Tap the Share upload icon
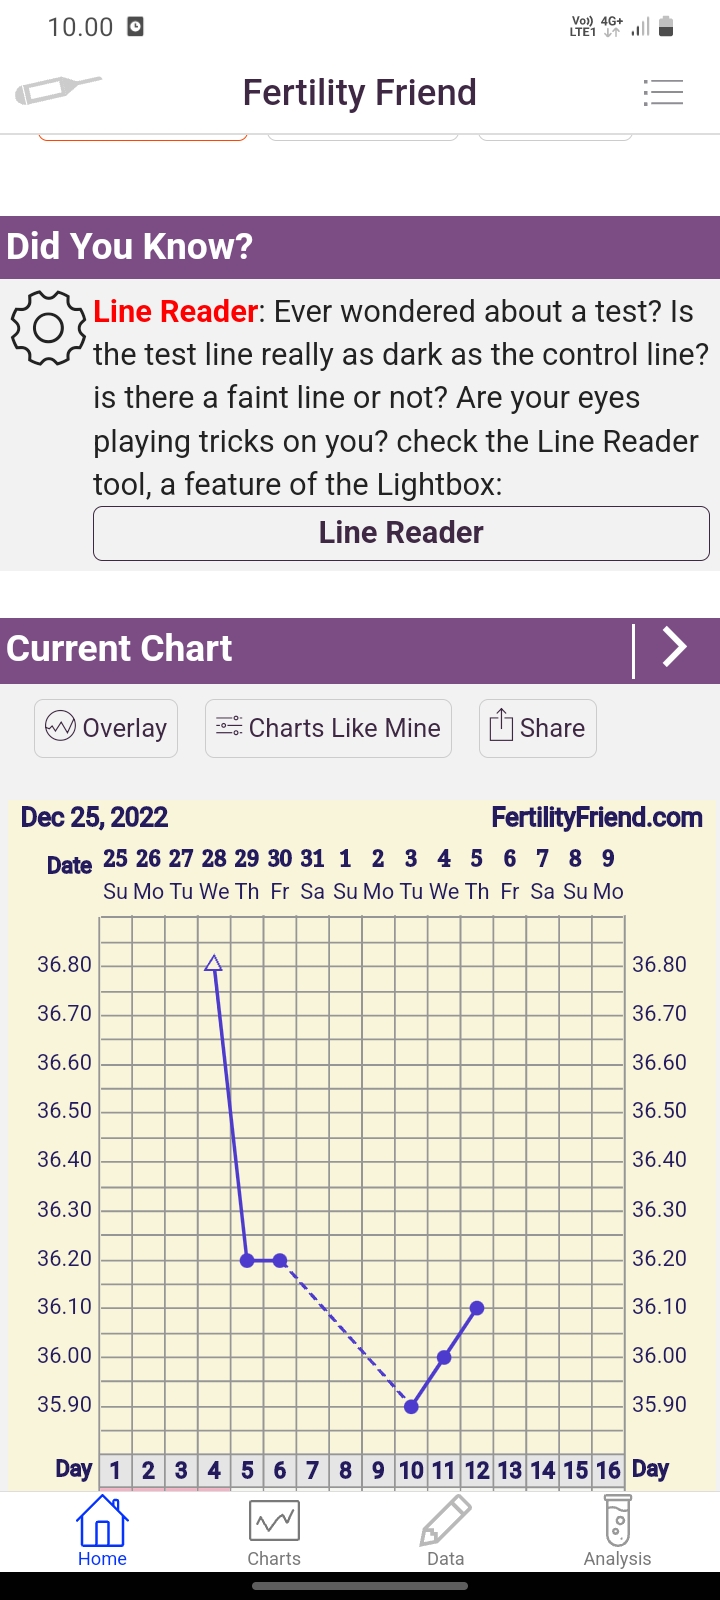 (x=501, y=726)
